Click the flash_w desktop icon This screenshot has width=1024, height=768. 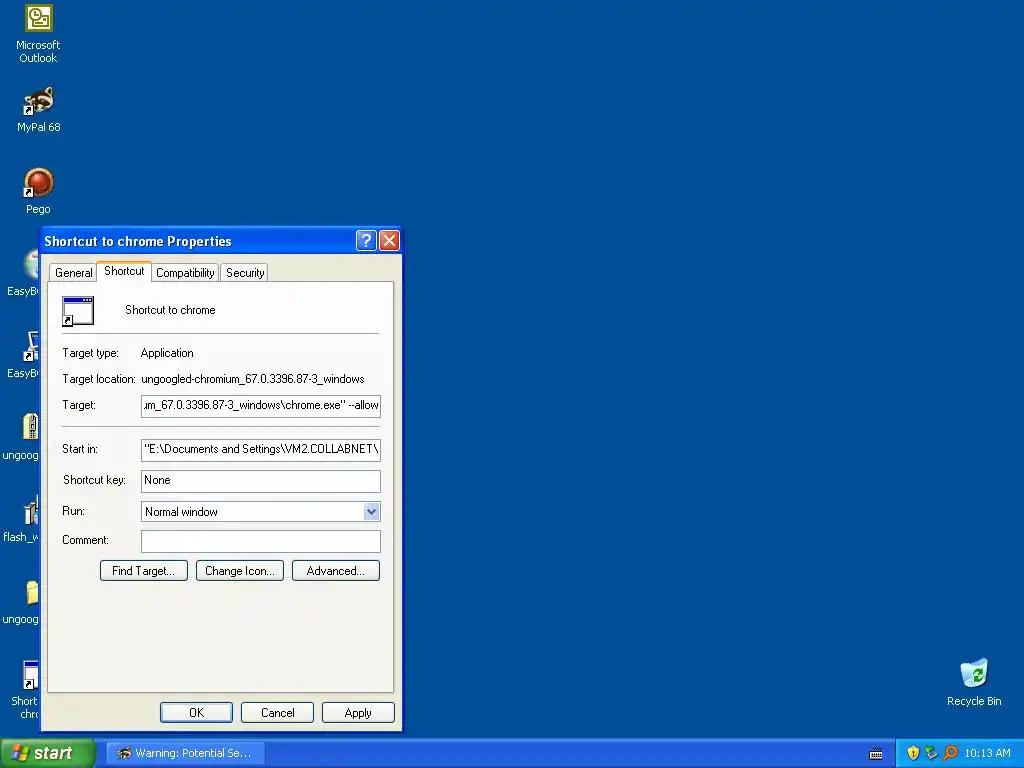(21, 519)
